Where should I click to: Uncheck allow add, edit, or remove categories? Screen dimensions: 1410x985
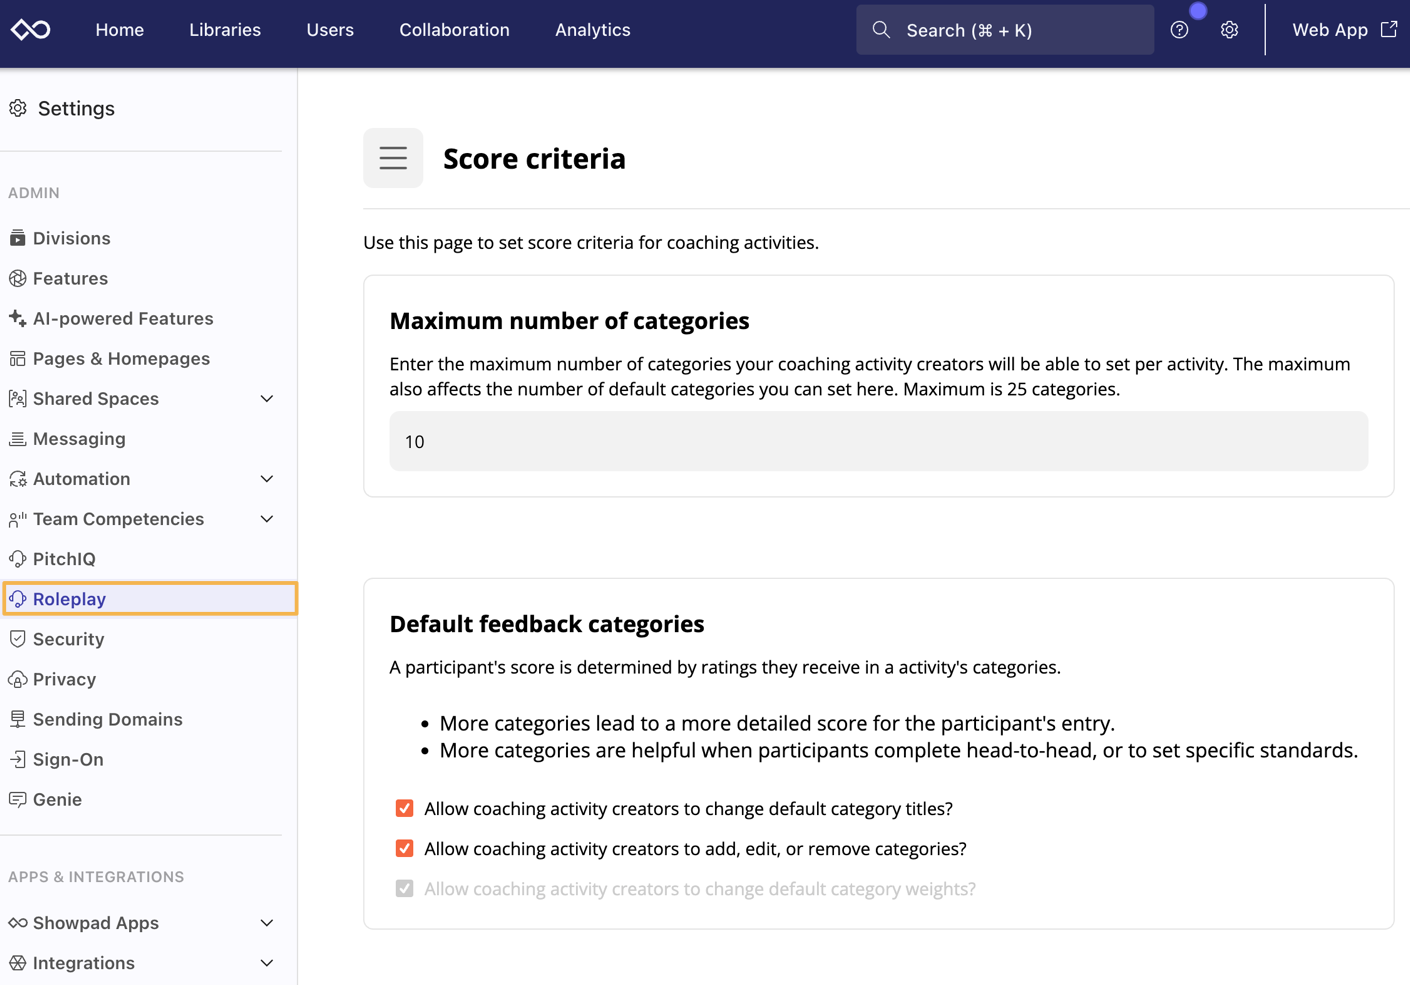(x=404, y=848)
